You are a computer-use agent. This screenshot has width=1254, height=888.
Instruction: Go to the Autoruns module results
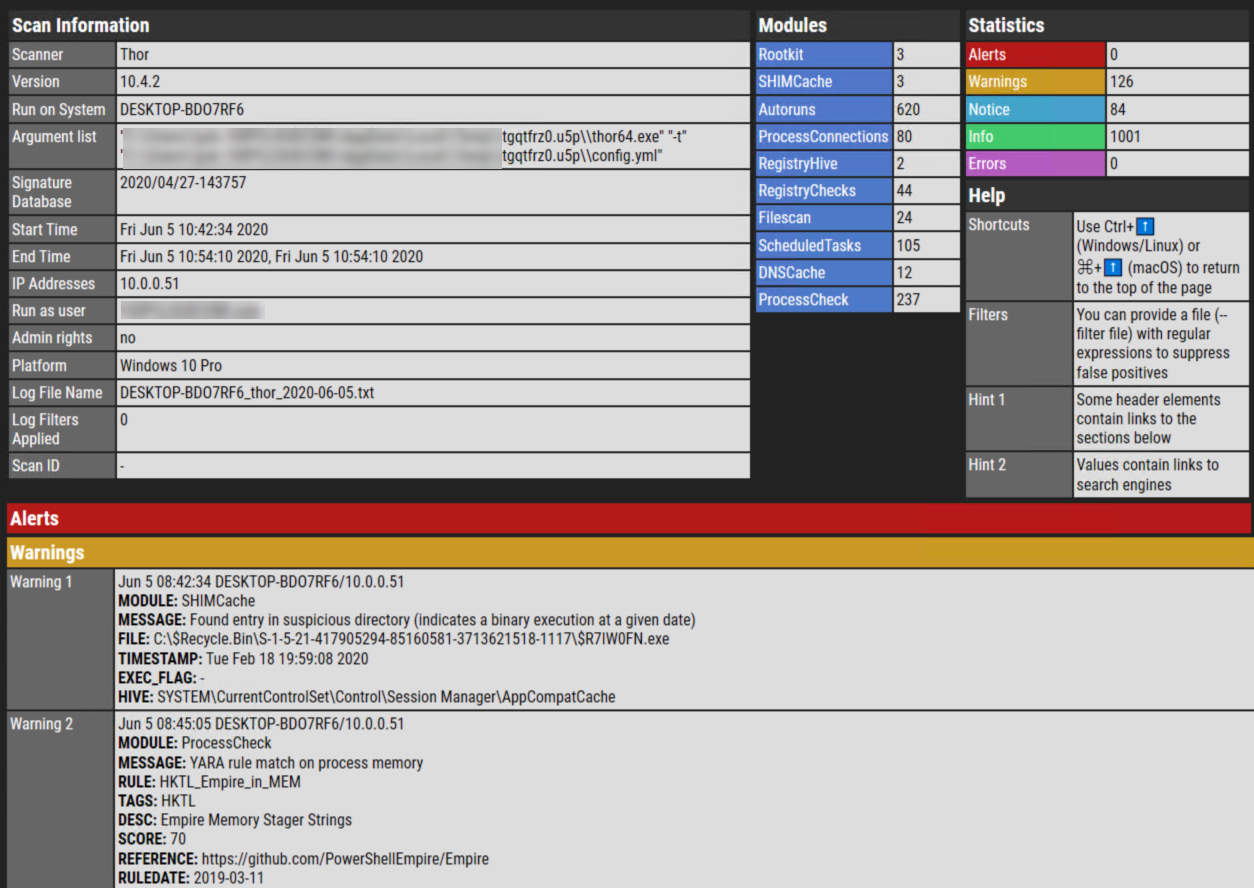[x=786, y=109]
